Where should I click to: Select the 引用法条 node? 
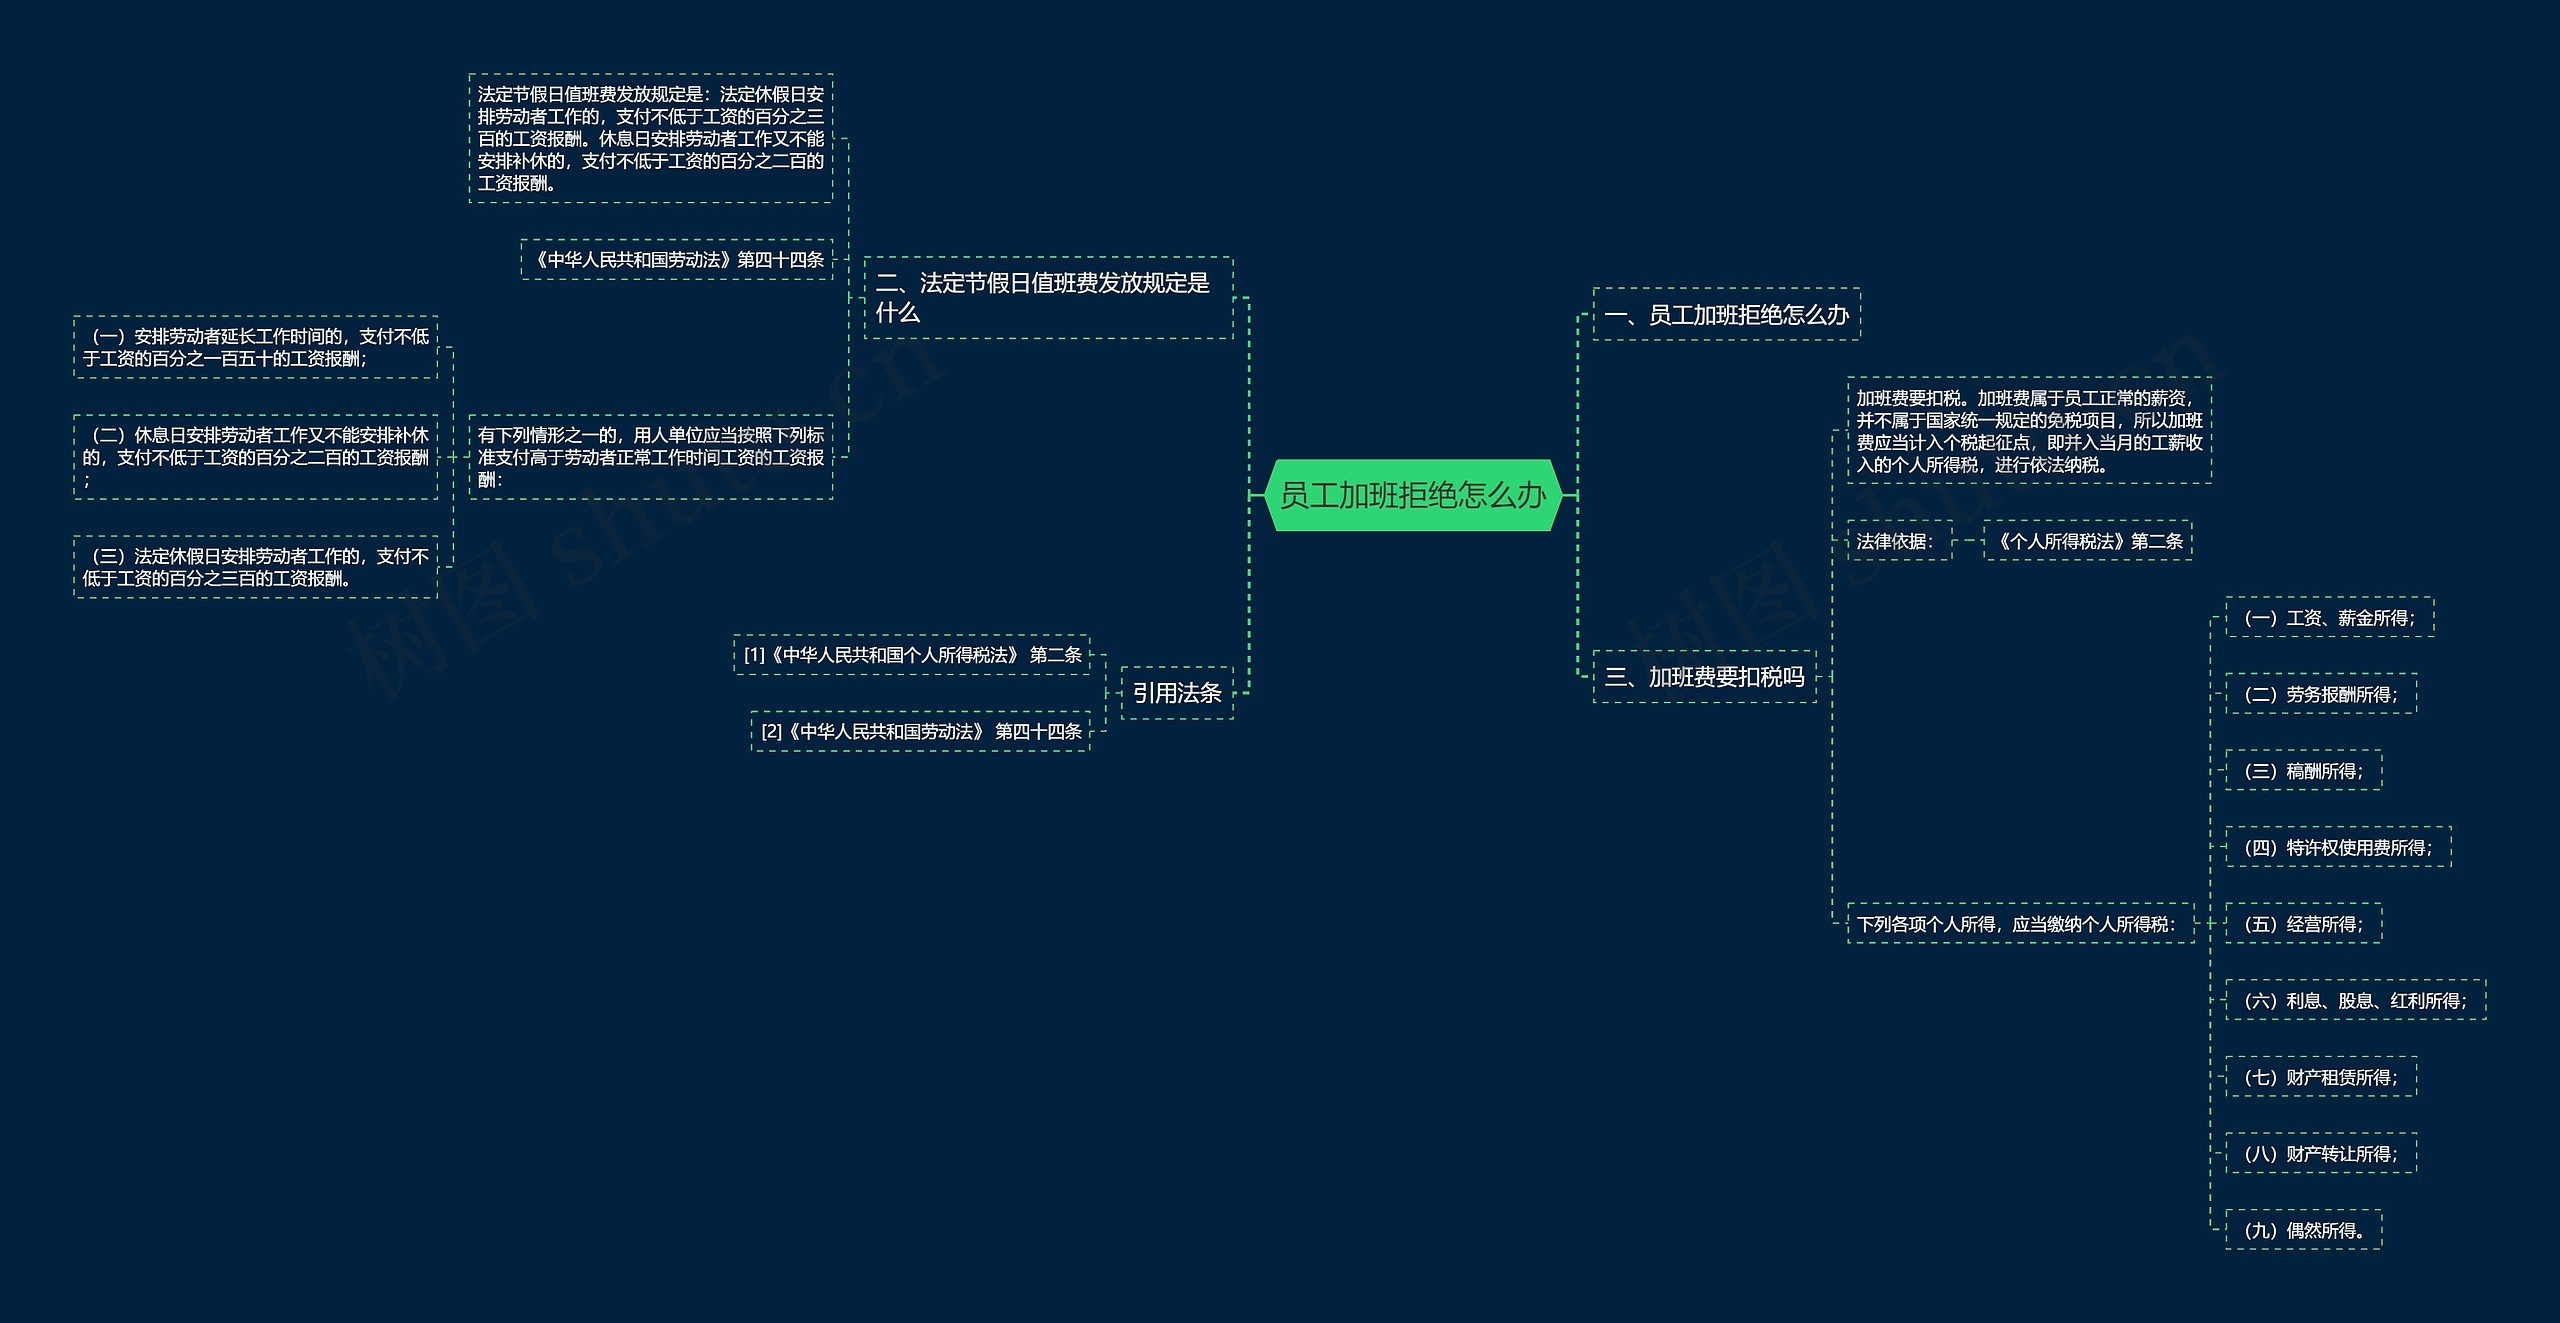tap(1176, 693)
